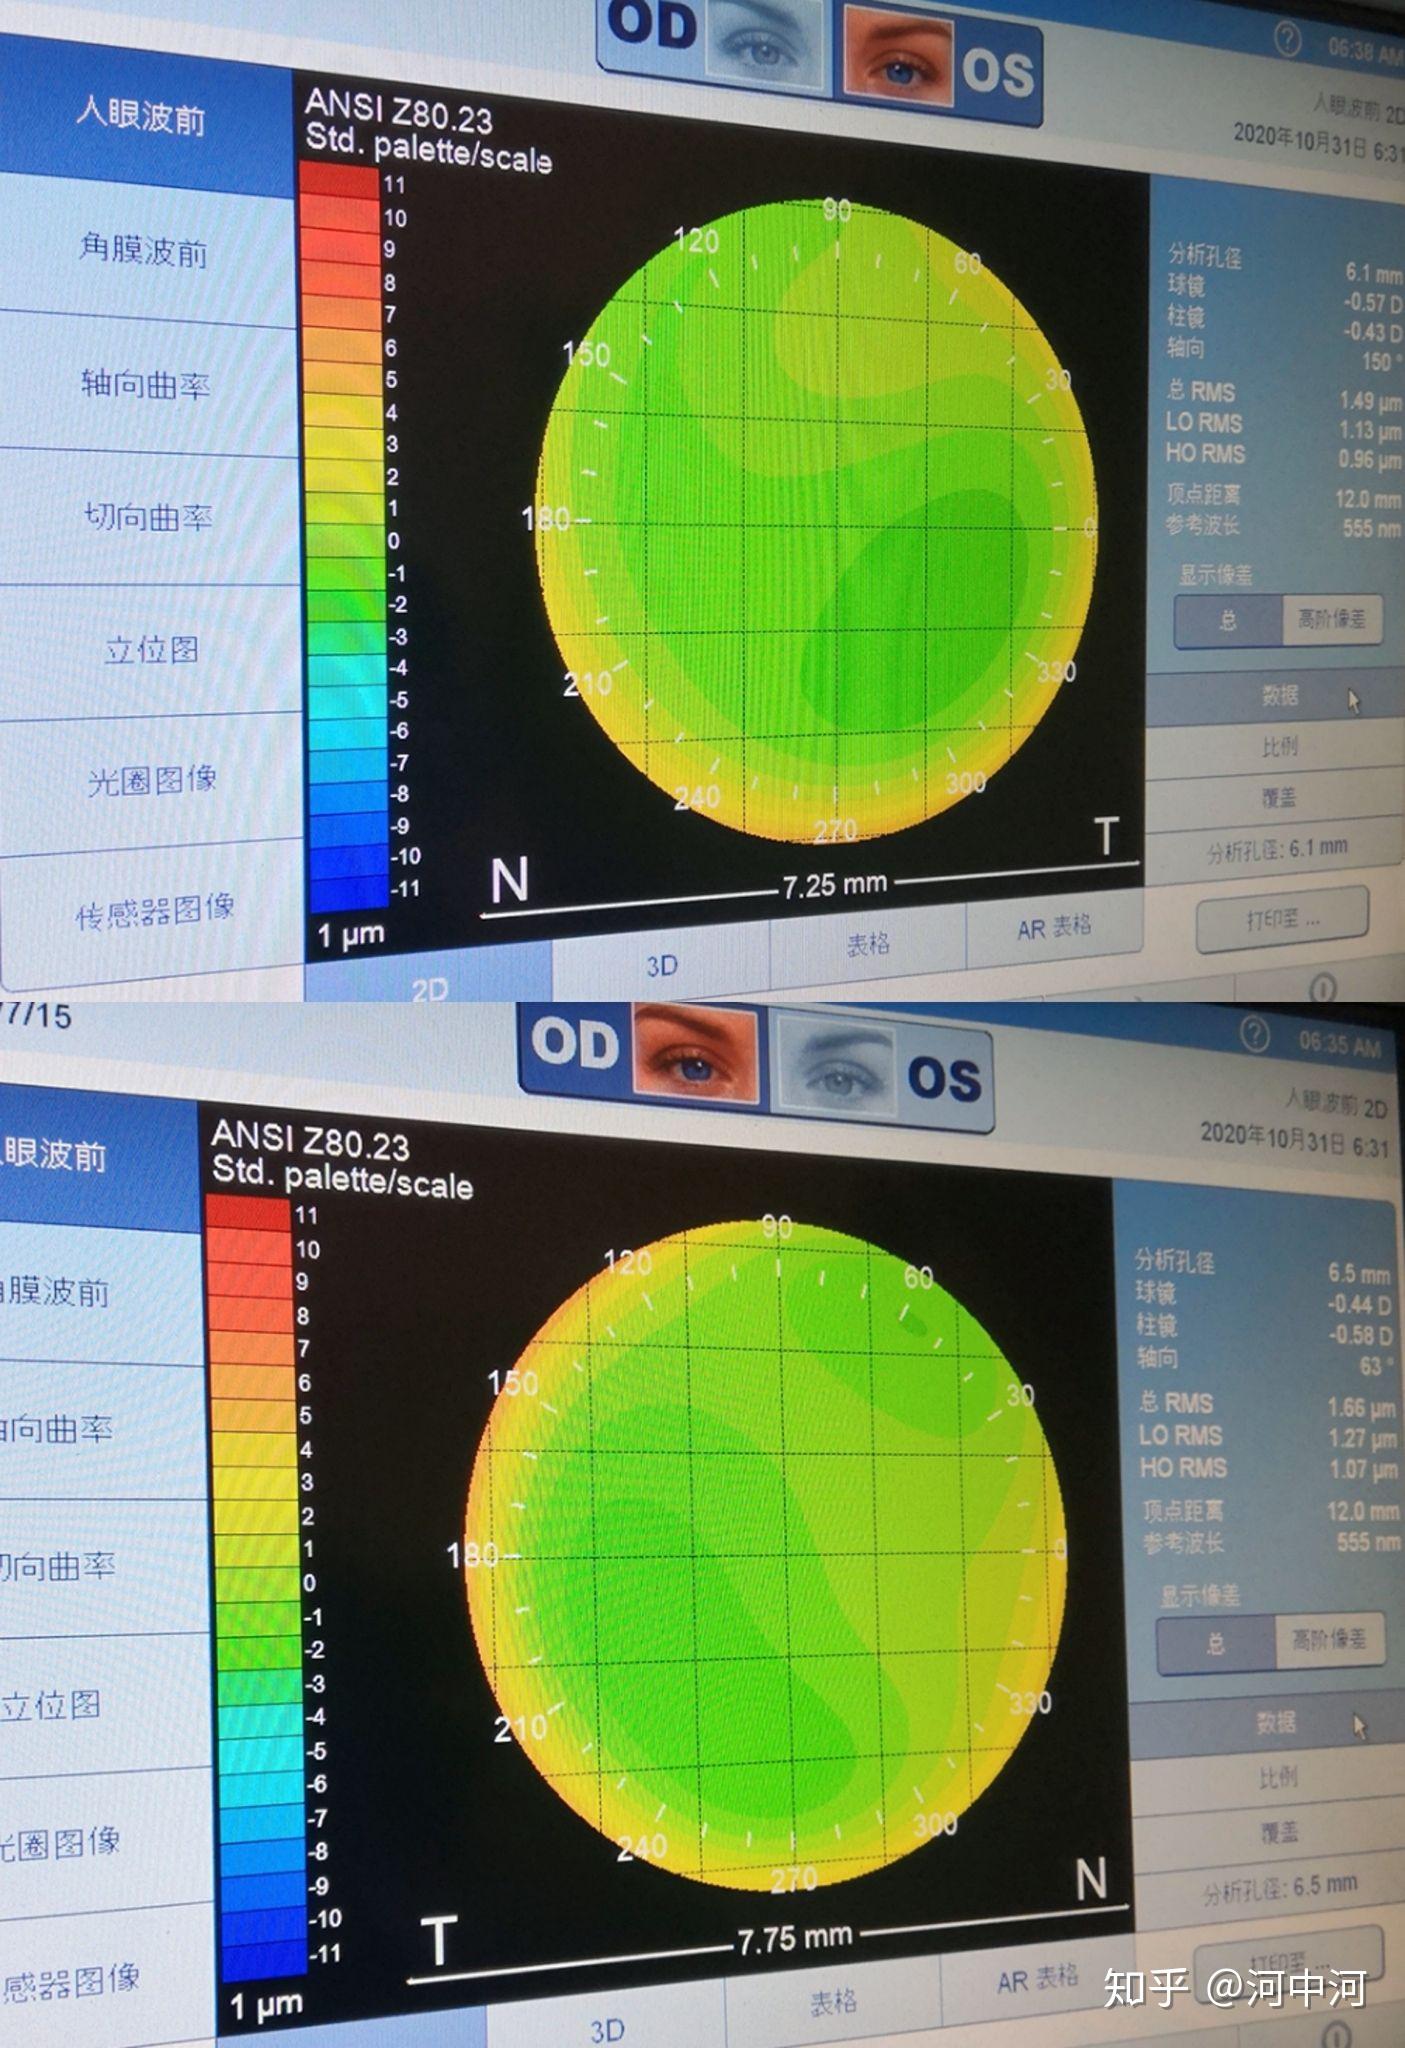Switch to 高阶像差 in bottom screen
The image size is (1405, 2048).
(x=1330, y=1638)
